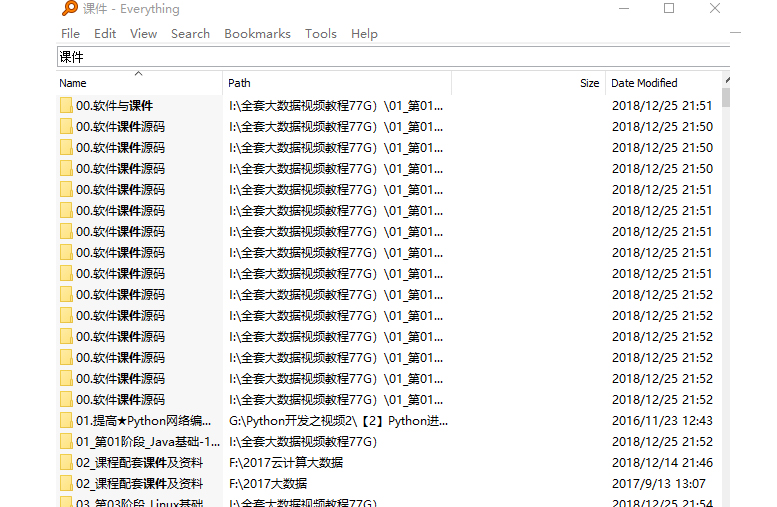Click folder icon of the F:\2017大数据 result

click(66, 483)
